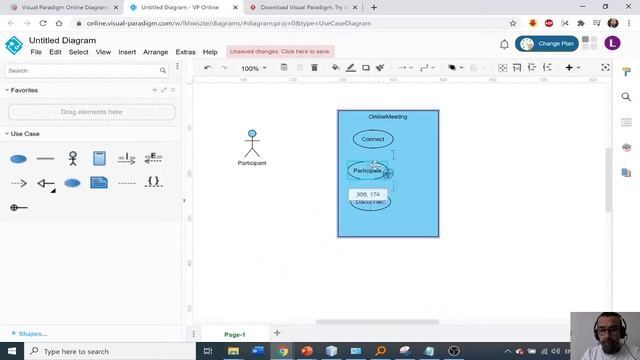The height and width of the screenshot is (360, 640).
Task: Pick the solid Association line shape
Action: [45, 158]
